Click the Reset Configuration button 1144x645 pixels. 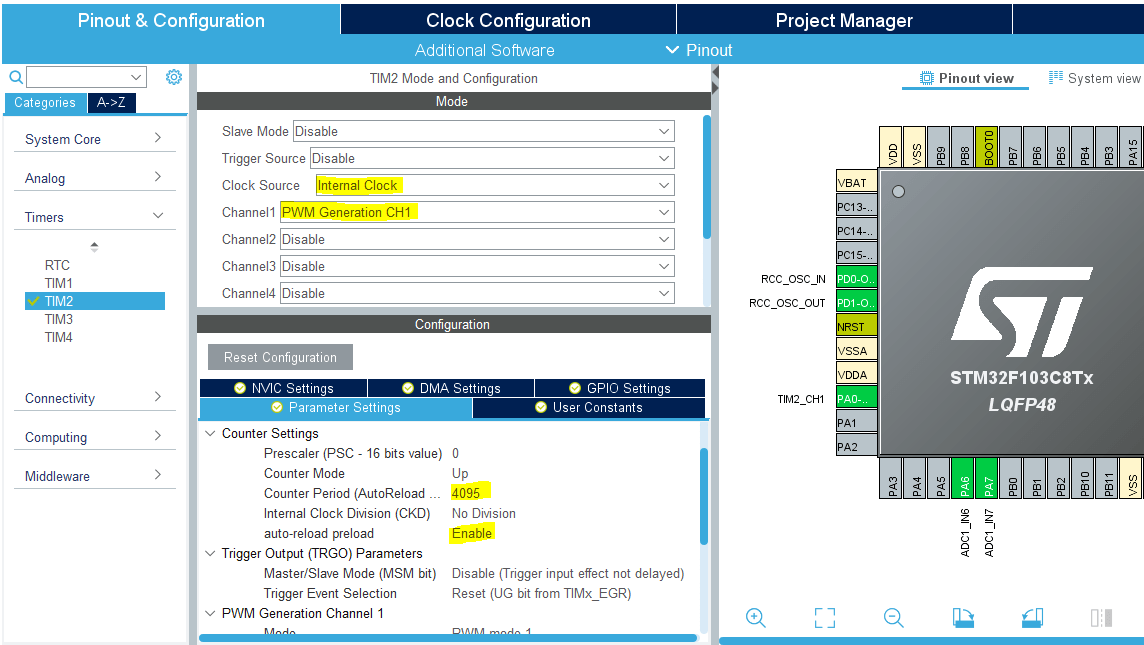(x=280, y=357)
